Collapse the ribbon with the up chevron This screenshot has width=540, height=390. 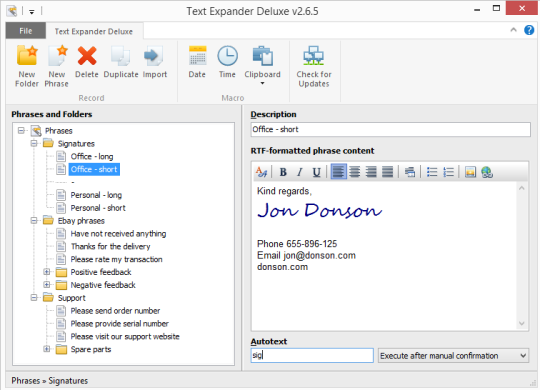513,30
